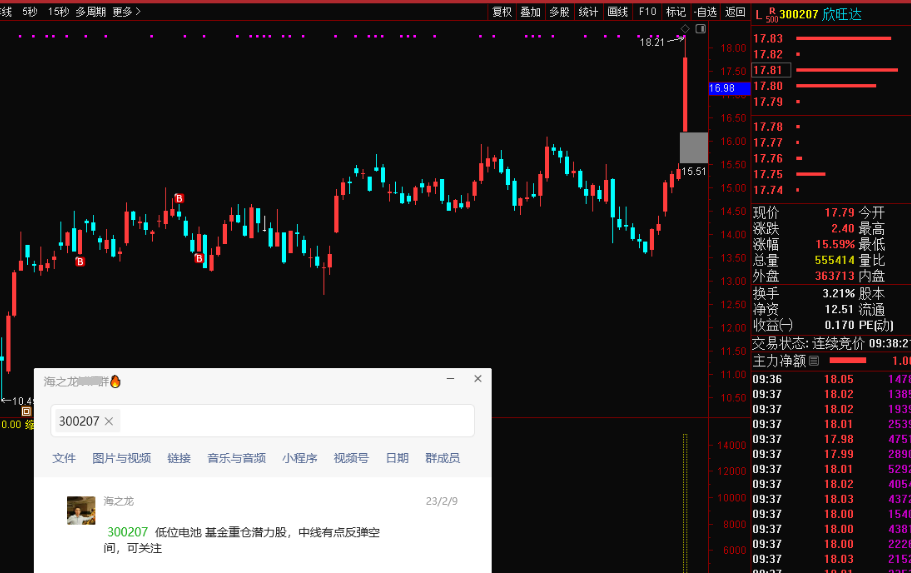Open the 统计 statistics tool

tap(588, 12)
